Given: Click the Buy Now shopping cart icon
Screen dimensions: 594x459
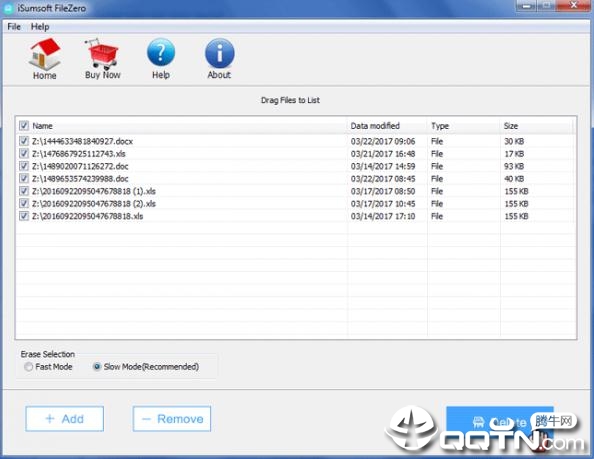Looking at the screenshot, I should 102,59.
